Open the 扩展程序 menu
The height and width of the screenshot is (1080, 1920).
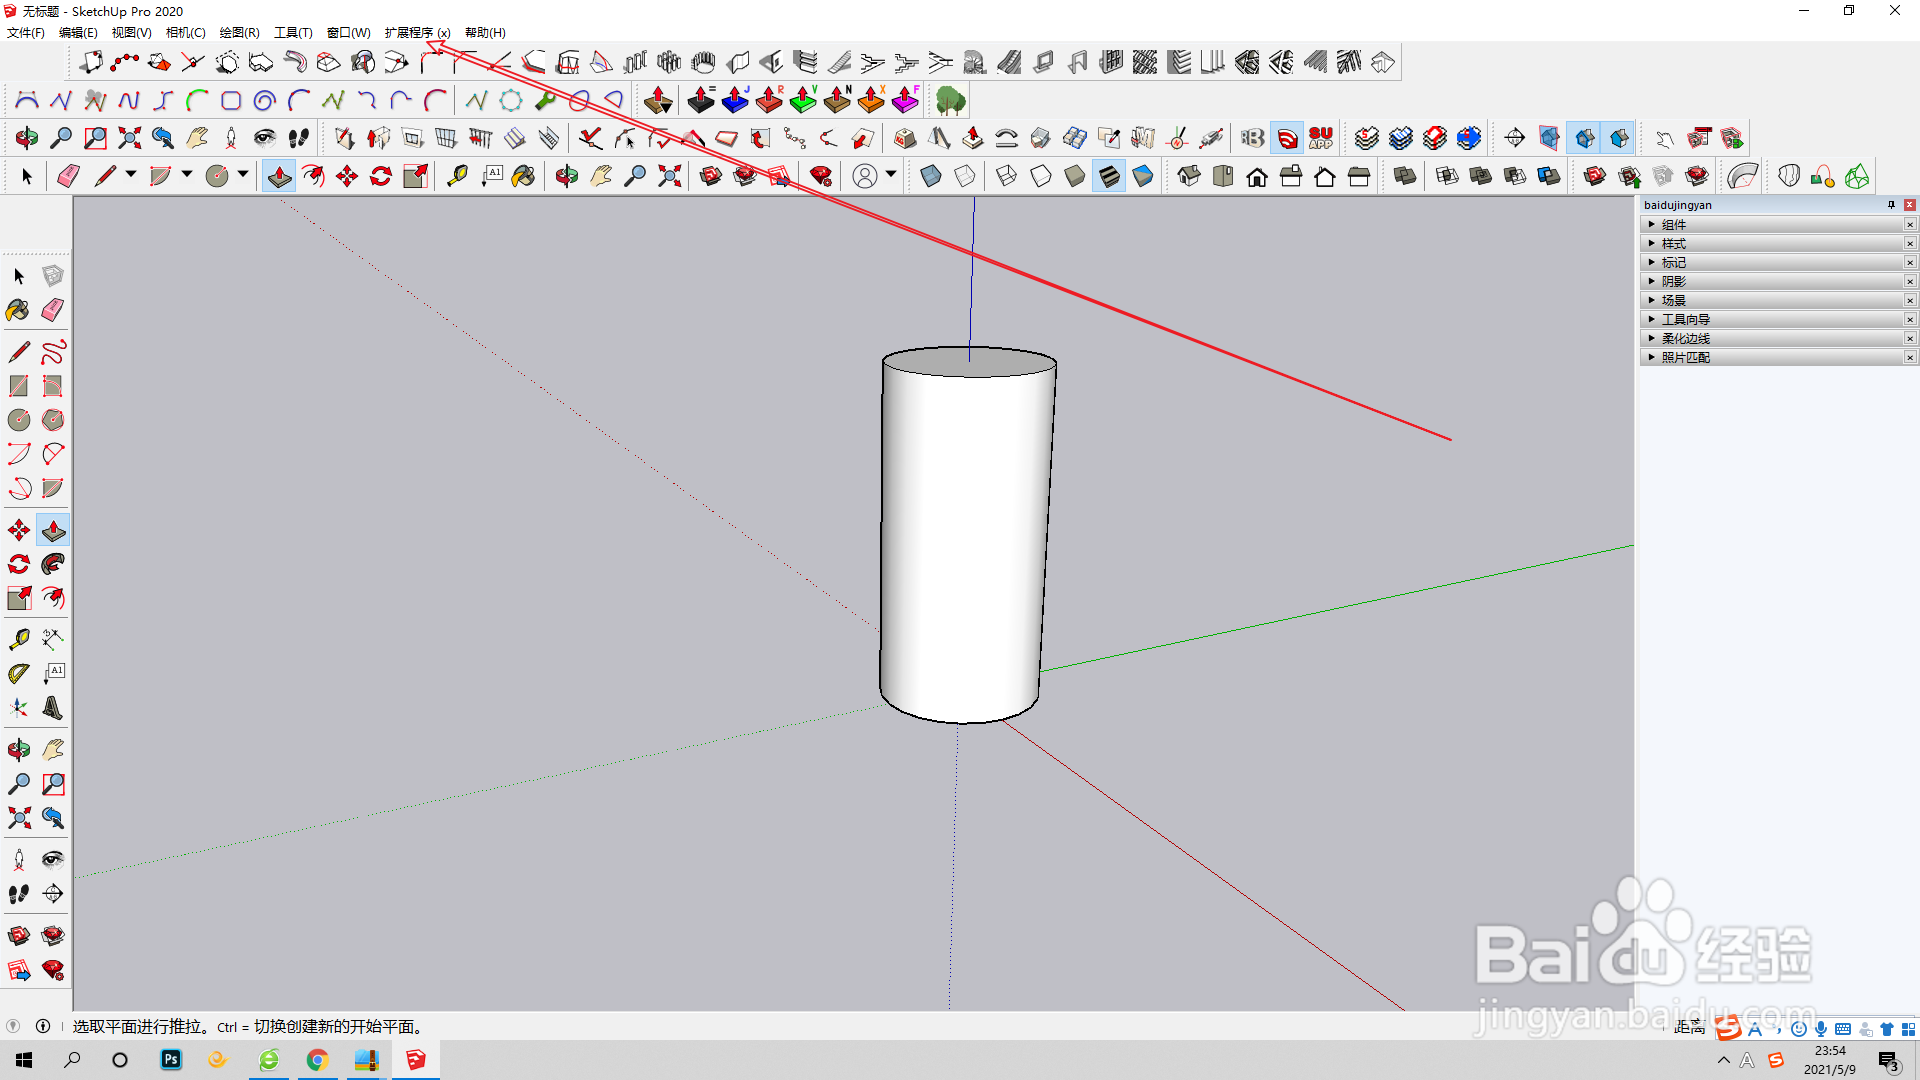coord(416,33)
